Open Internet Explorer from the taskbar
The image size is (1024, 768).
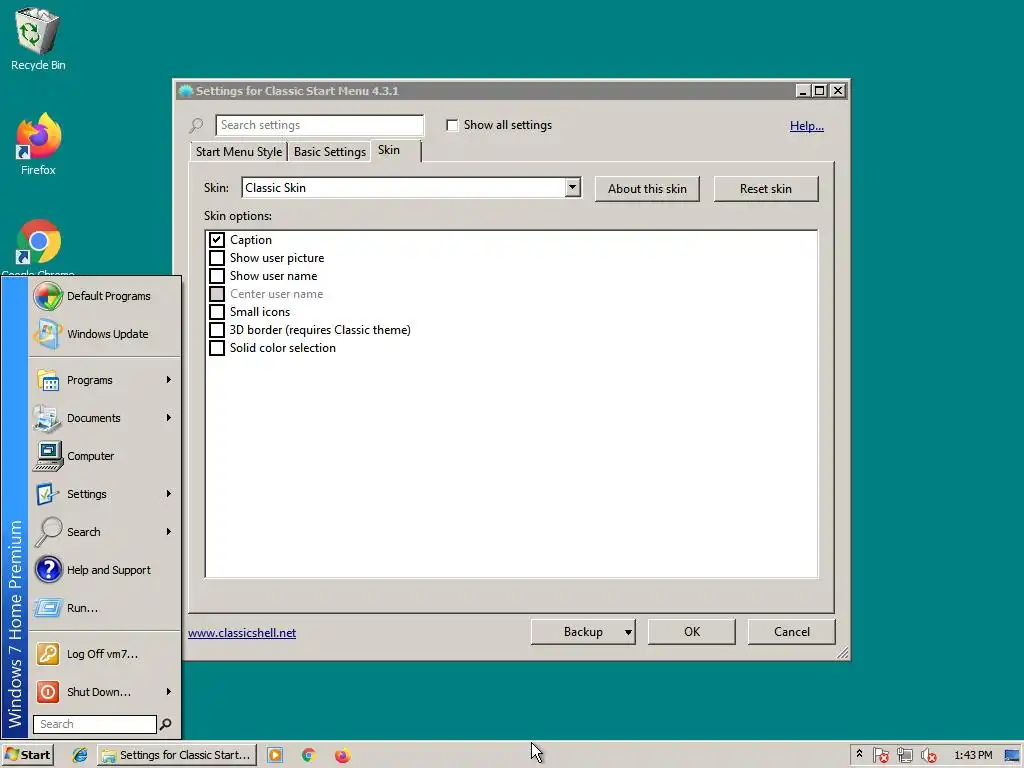80,755
